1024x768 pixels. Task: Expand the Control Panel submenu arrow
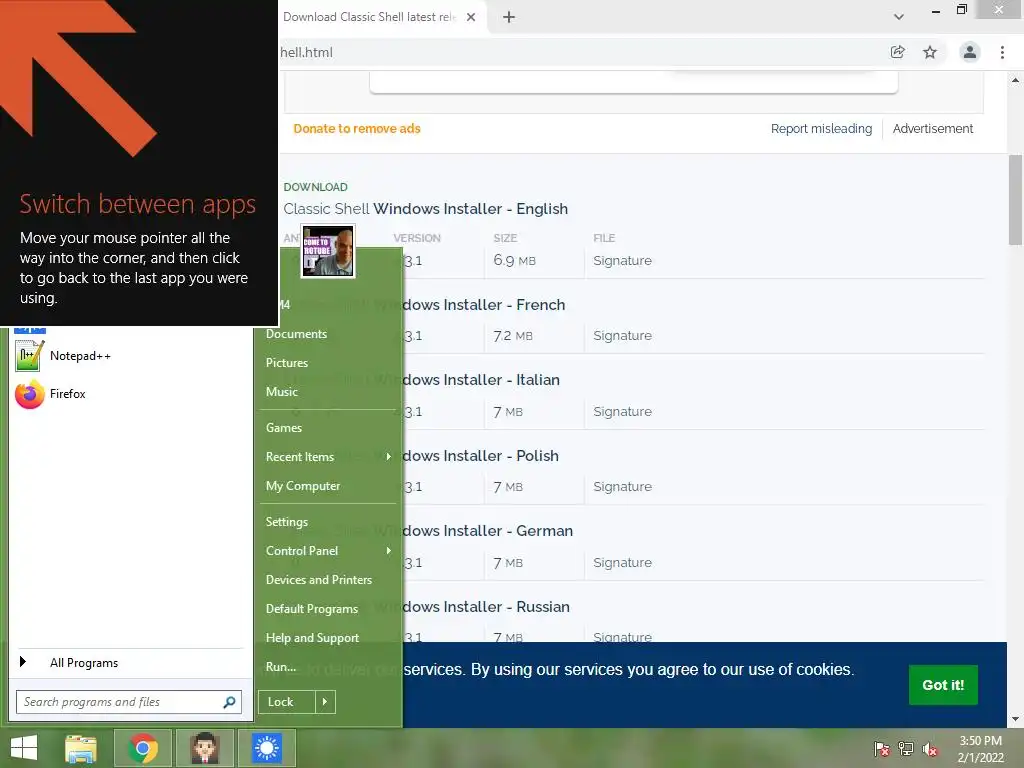[389, 551]
